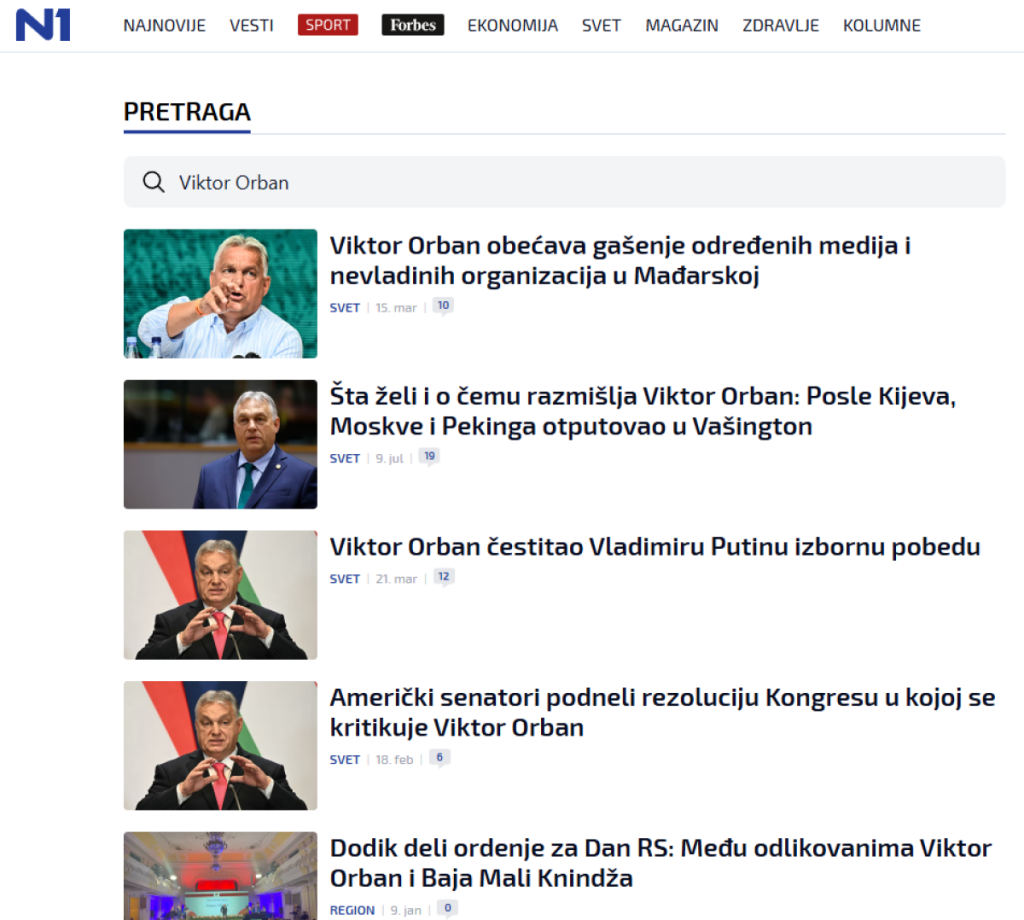Click the search magnifier icon
1024x920 pixels.
(x=153, y=182)
